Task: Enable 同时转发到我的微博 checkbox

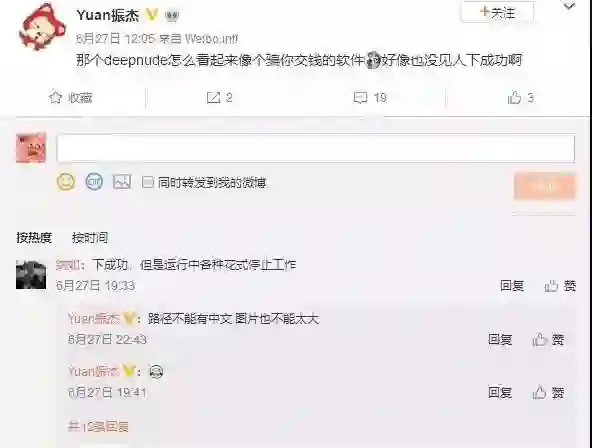Action: (x=147, y=183)
